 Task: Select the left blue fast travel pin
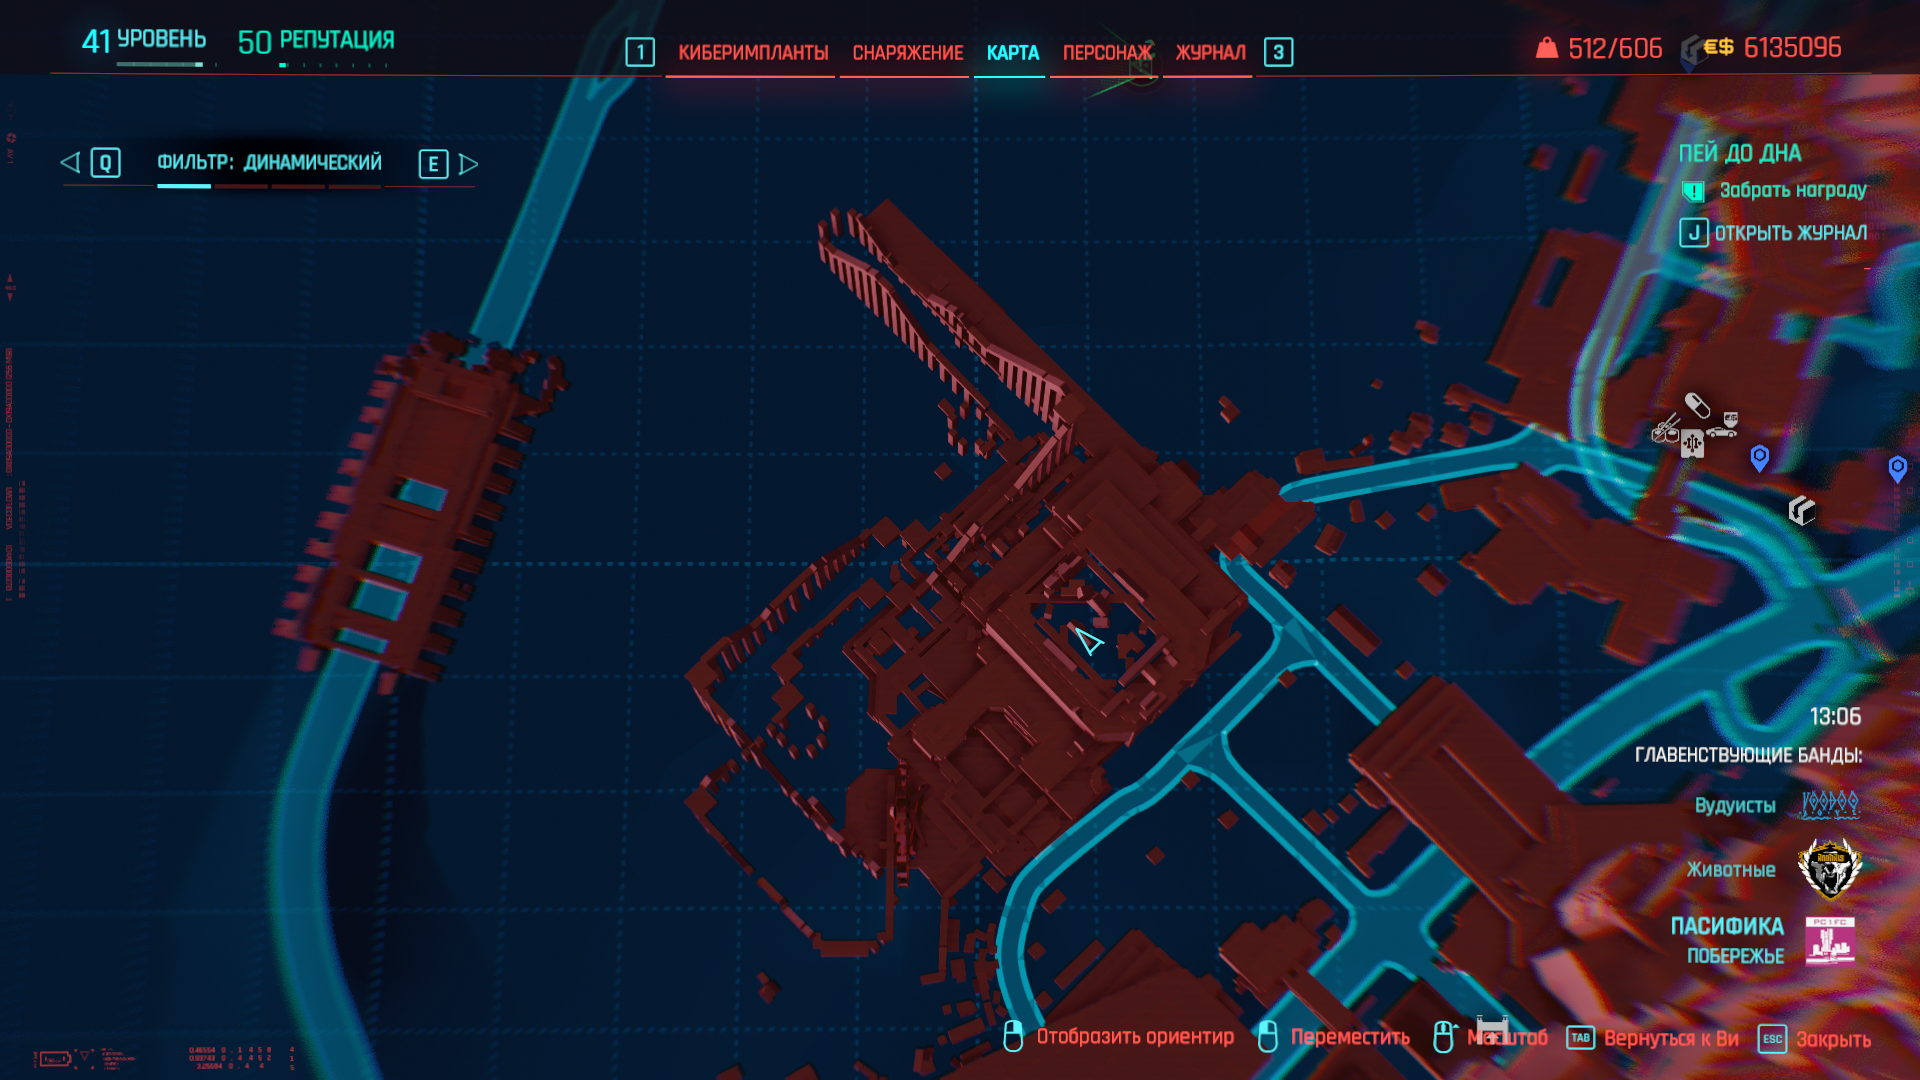(x=1760, y=458)
